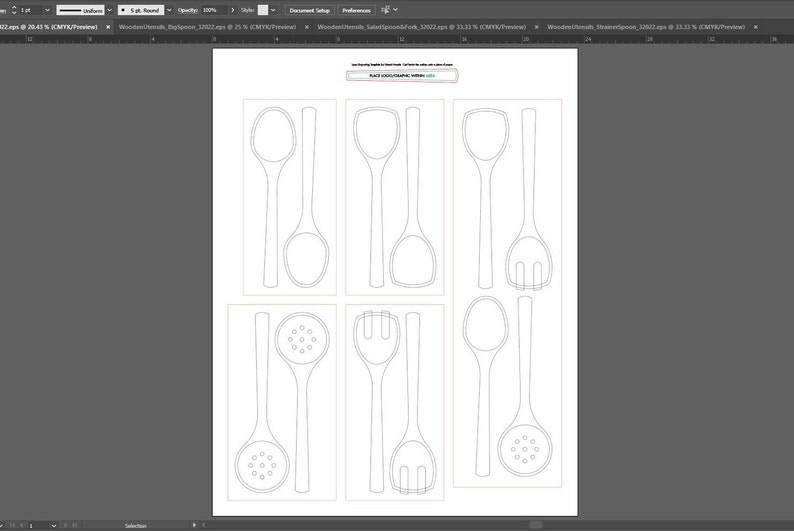Close the SaladSpoon&Fork document tab
This screenshot has width=794, height=531.
click(x=536, y=27)
